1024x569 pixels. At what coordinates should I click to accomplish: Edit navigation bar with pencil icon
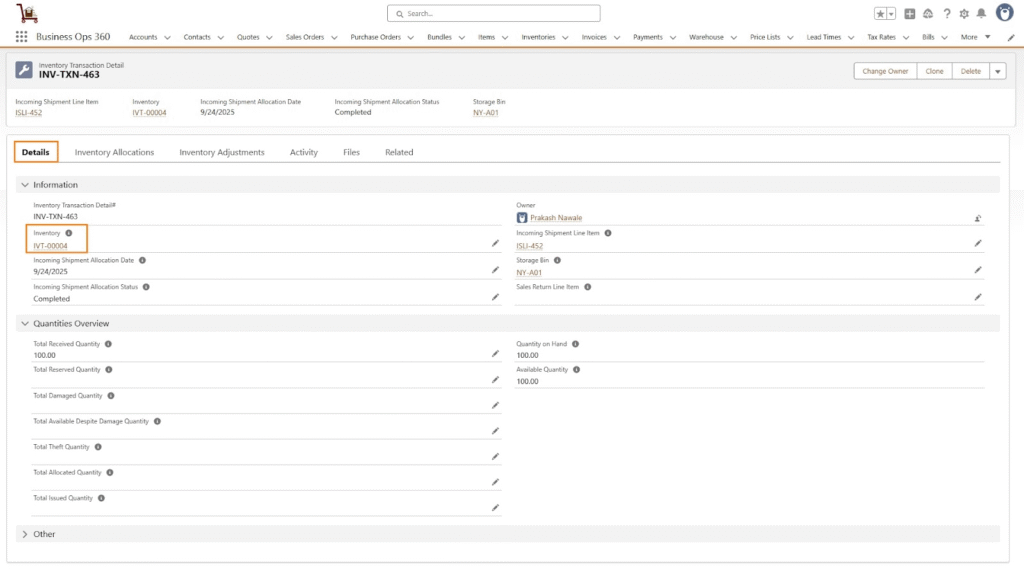coord(1011,37)
